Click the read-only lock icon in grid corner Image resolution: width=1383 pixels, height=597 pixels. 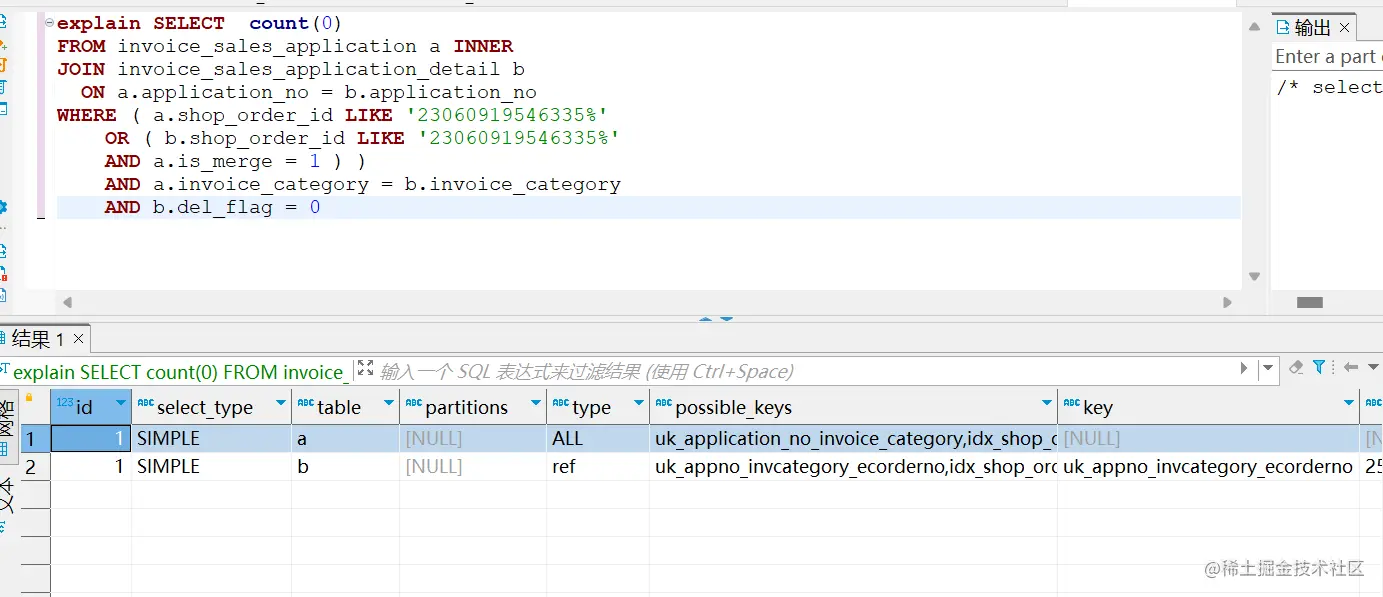coord(29,397)
